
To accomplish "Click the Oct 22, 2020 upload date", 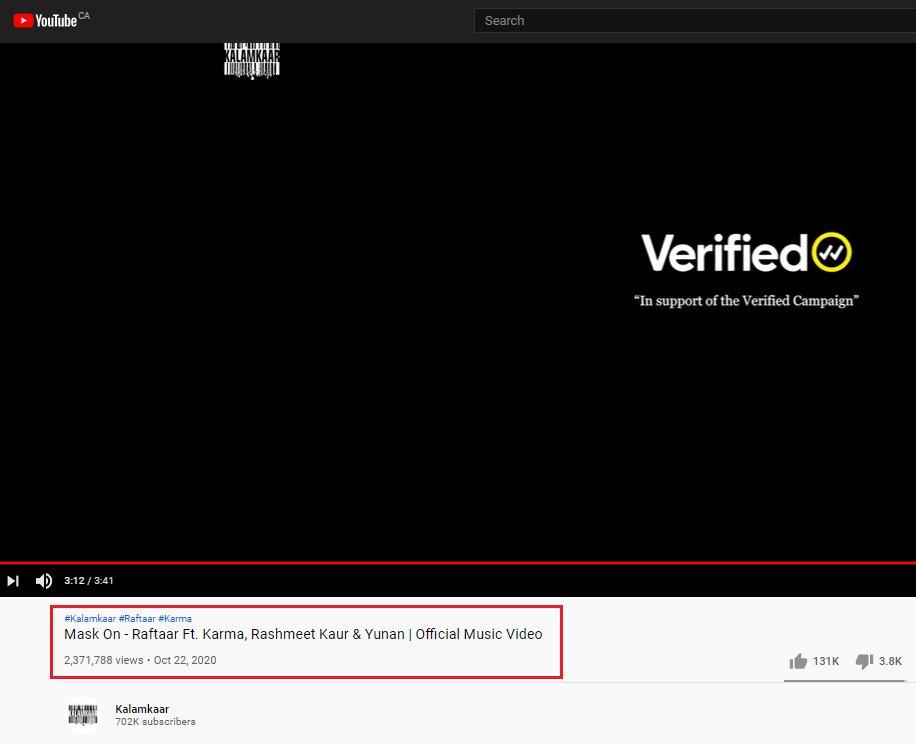I will tap(185, 660).
